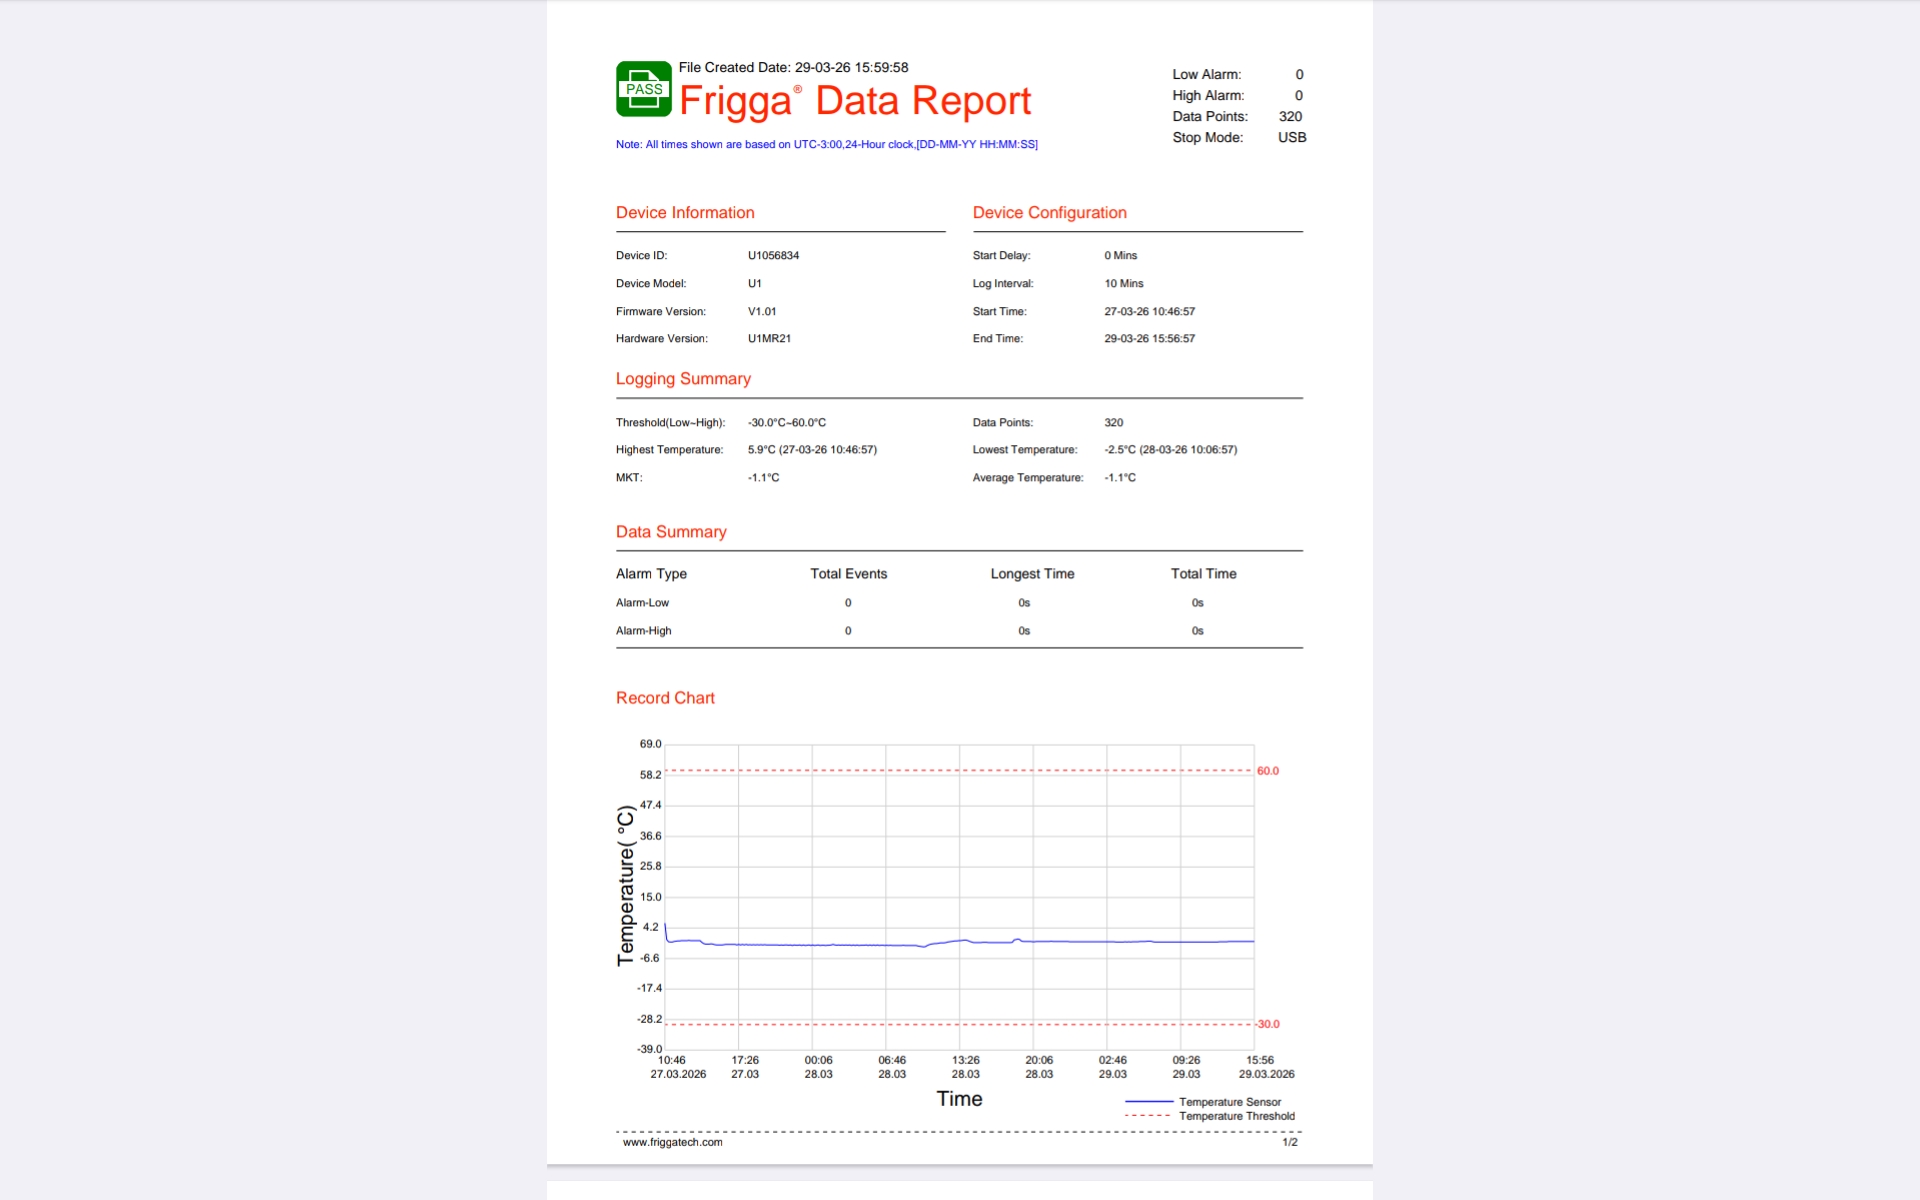Click the blue UTC time zone note
The image size is (1920, 1200).
click(826, 144)
